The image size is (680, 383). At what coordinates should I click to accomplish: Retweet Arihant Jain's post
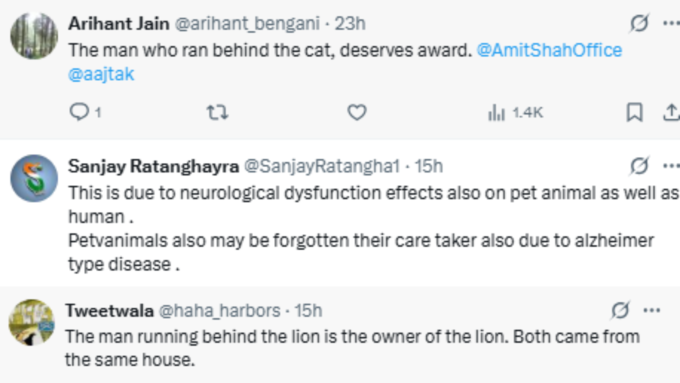[x=217, y=112]
